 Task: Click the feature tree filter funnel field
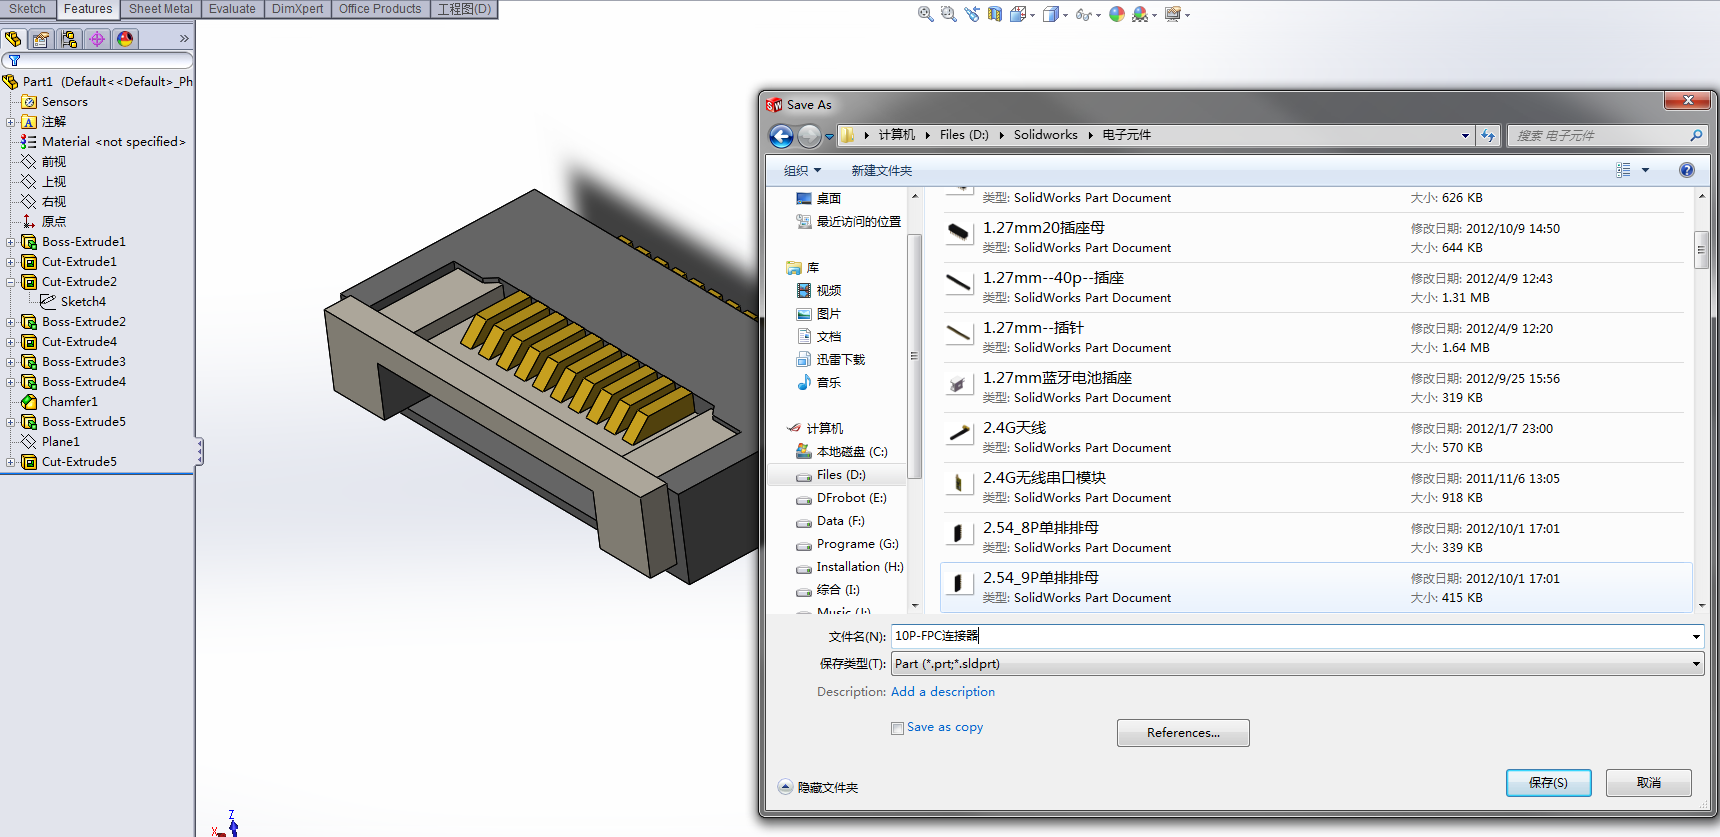[97, 61]
